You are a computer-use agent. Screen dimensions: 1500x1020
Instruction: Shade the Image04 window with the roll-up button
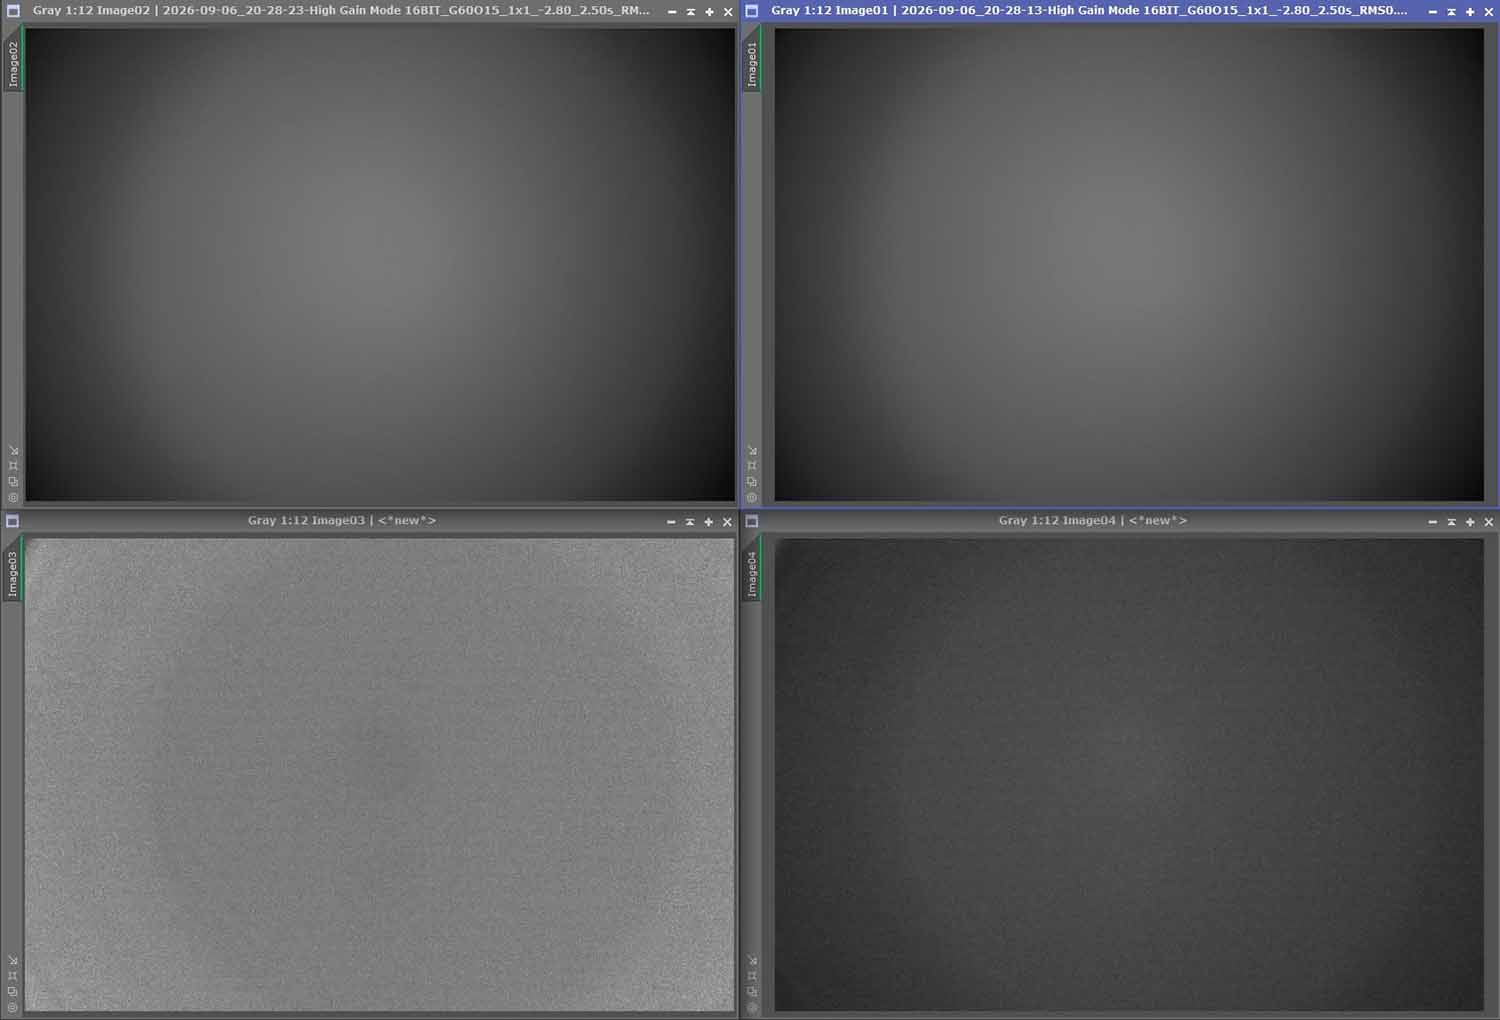tap(1451, 522)
